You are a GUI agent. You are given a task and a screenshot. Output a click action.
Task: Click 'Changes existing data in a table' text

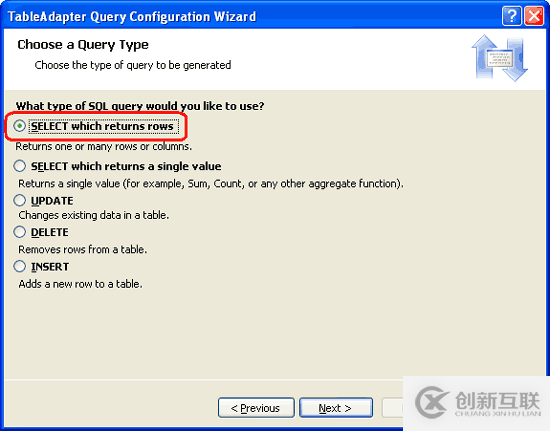point(94,215)
